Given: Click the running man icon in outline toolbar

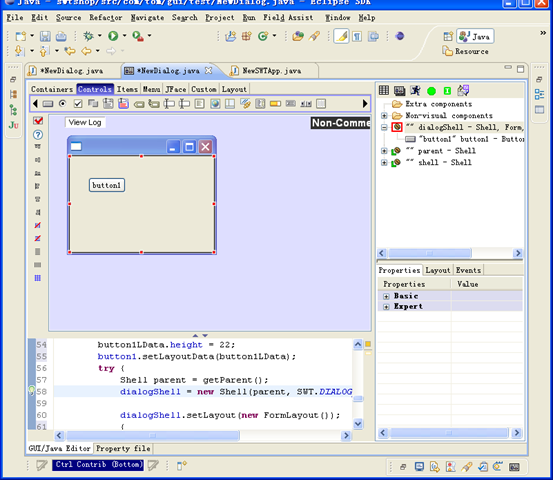Looking at the screenshot, I should [415, 91].
